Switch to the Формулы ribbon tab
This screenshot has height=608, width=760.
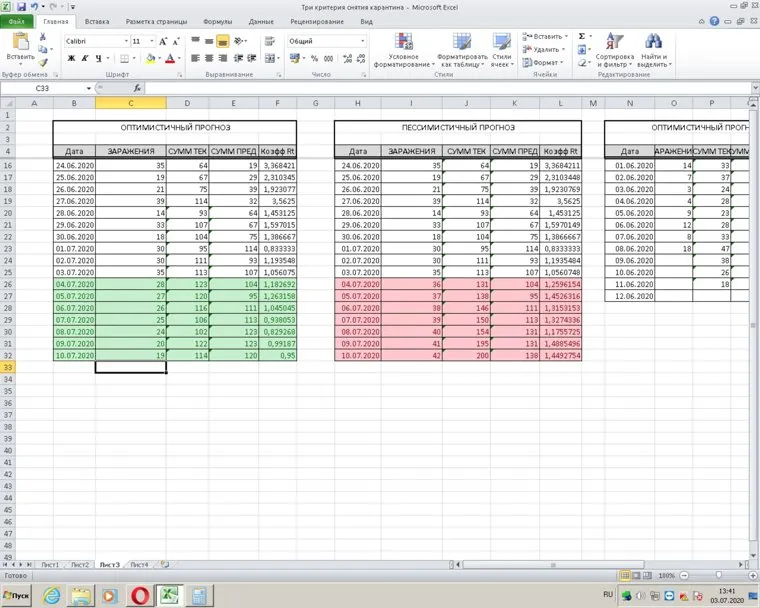pos(217,20)
